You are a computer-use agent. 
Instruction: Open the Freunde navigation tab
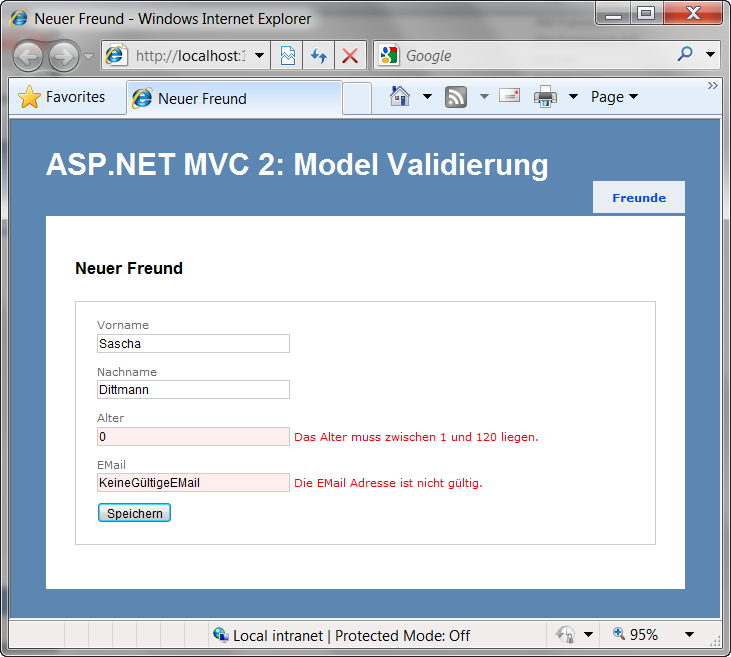(x=639, y=198)
